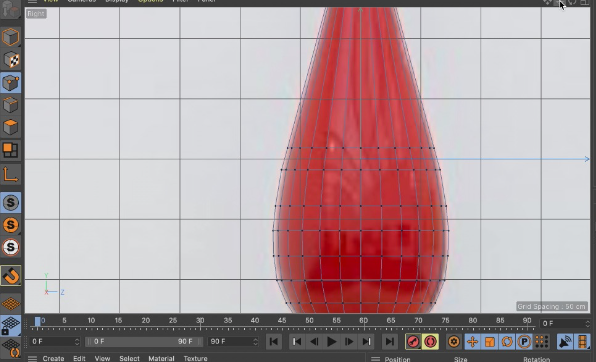Click frame 30 on the timeline ruler
This screenshot has height=362, width=596.
200,321
